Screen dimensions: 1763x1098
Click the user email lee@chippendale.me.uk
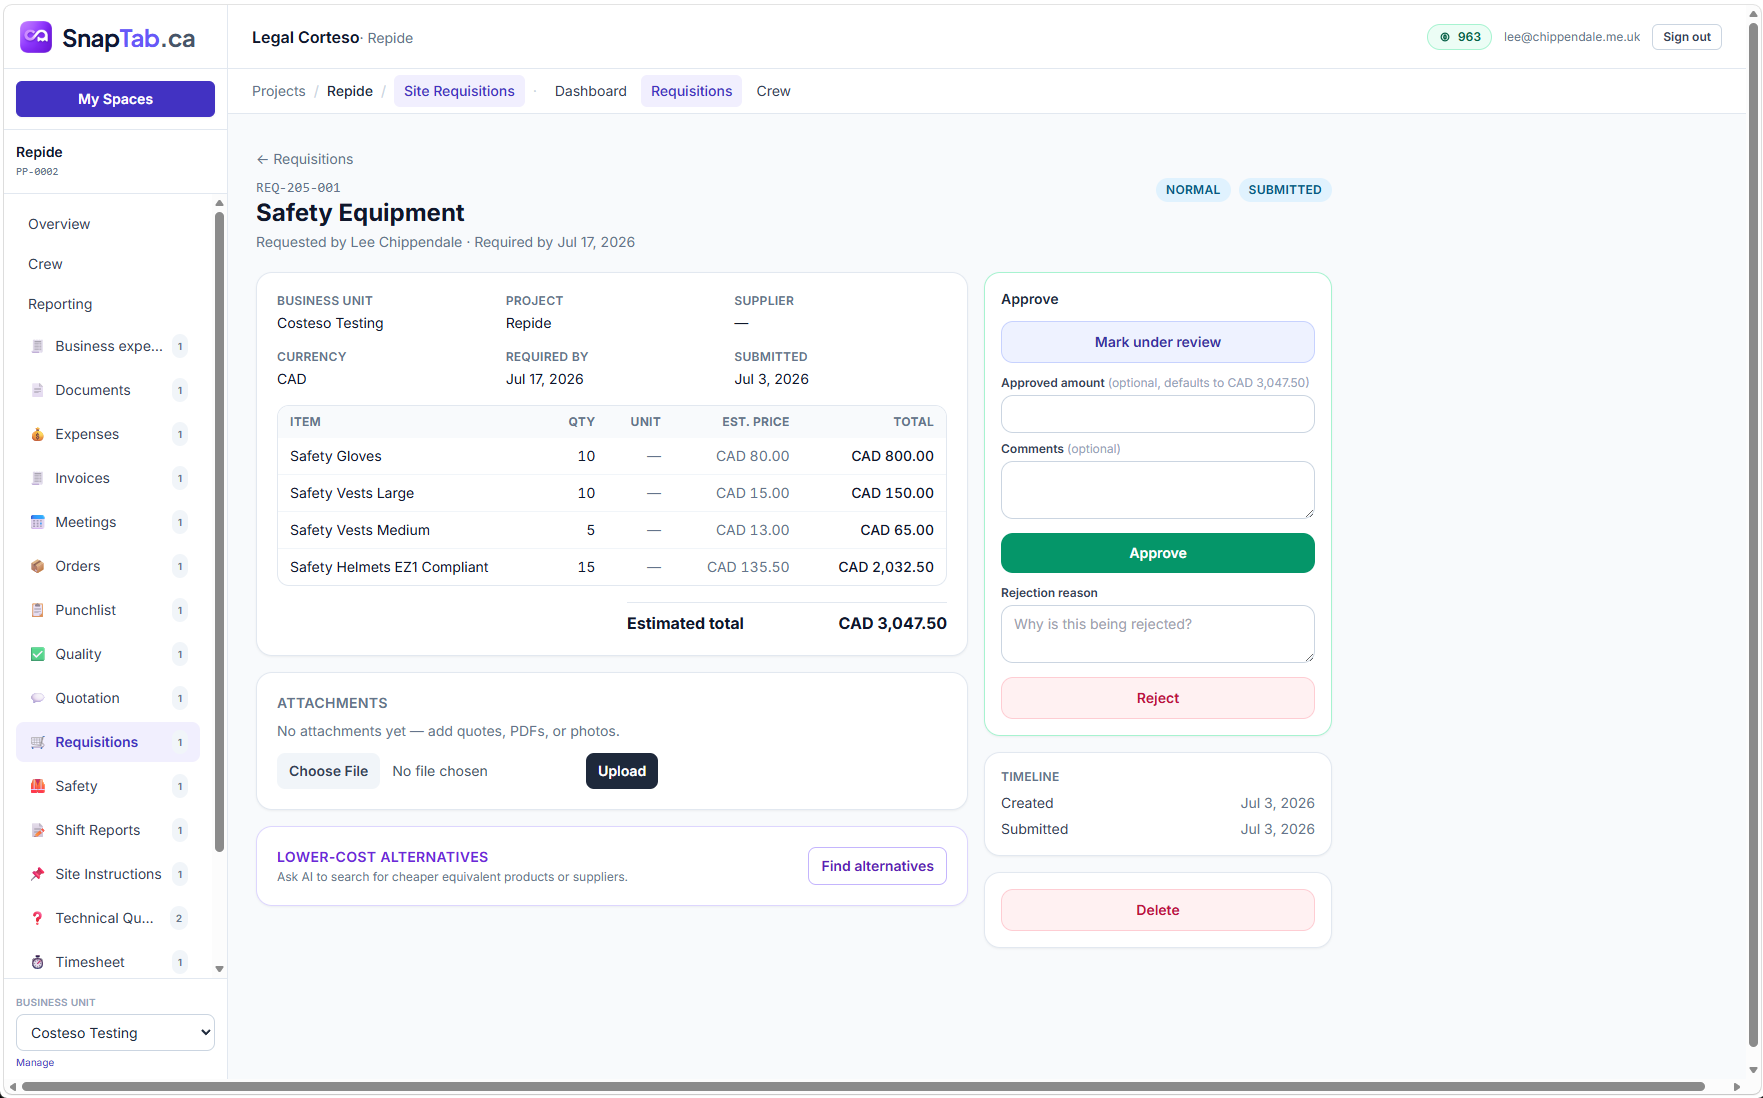pos(1571,37)
